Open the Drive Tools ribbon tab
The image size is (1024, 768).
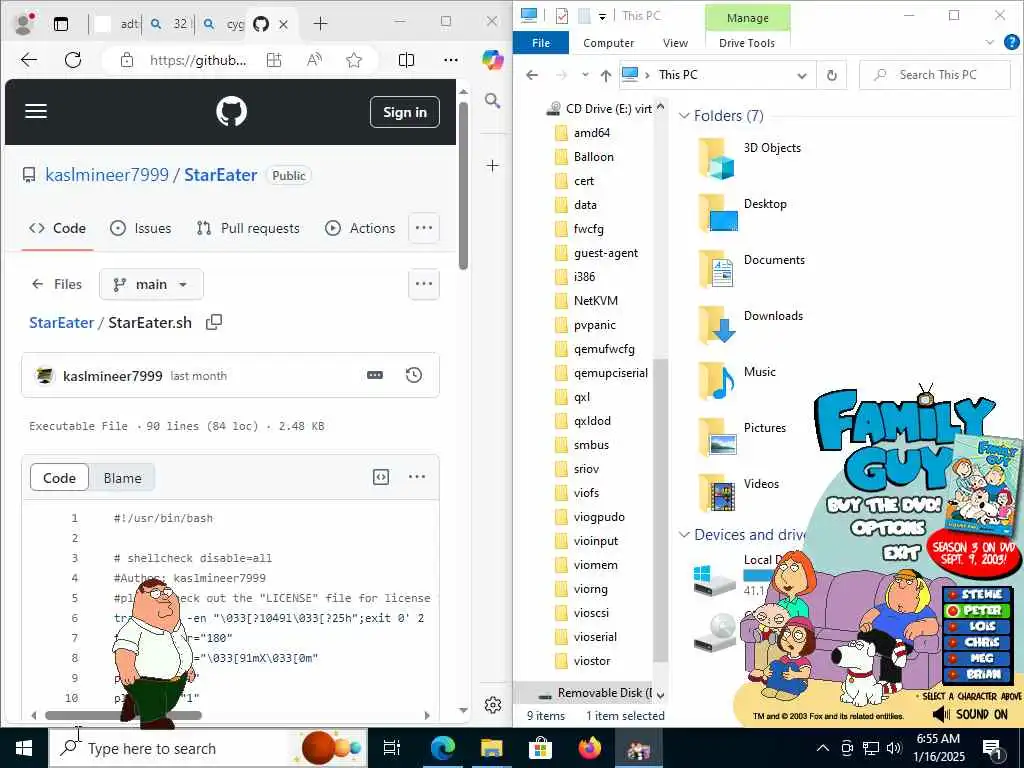click(746, 42)
